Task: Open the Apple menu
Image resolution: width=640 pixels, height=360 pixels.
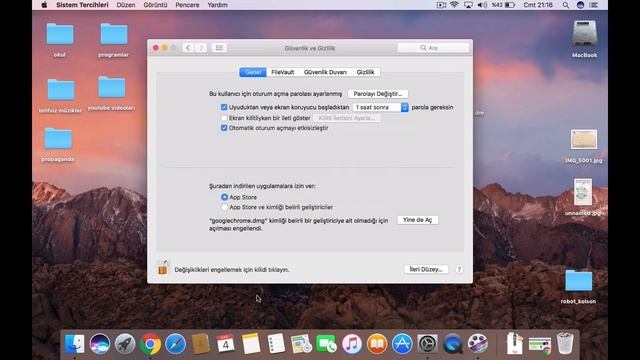Action: tap(44, 5)
